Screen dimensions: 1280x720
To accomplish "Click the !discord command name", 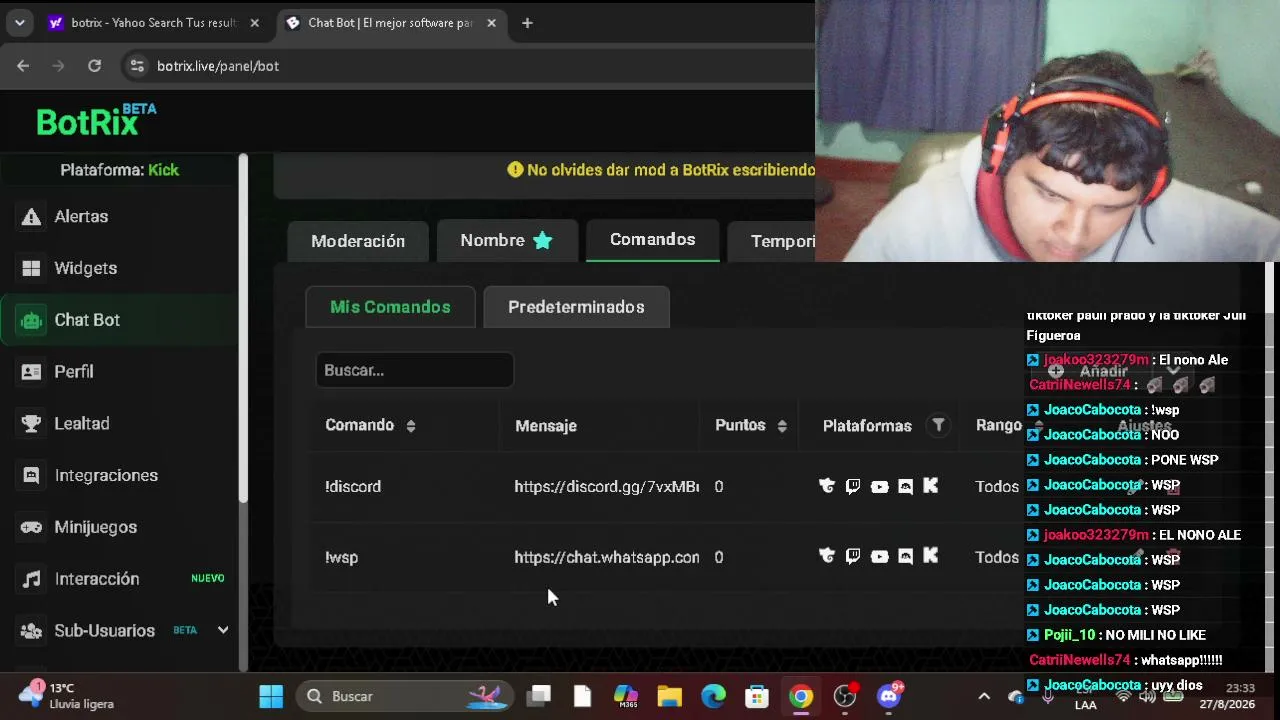I will pos(353,487).
